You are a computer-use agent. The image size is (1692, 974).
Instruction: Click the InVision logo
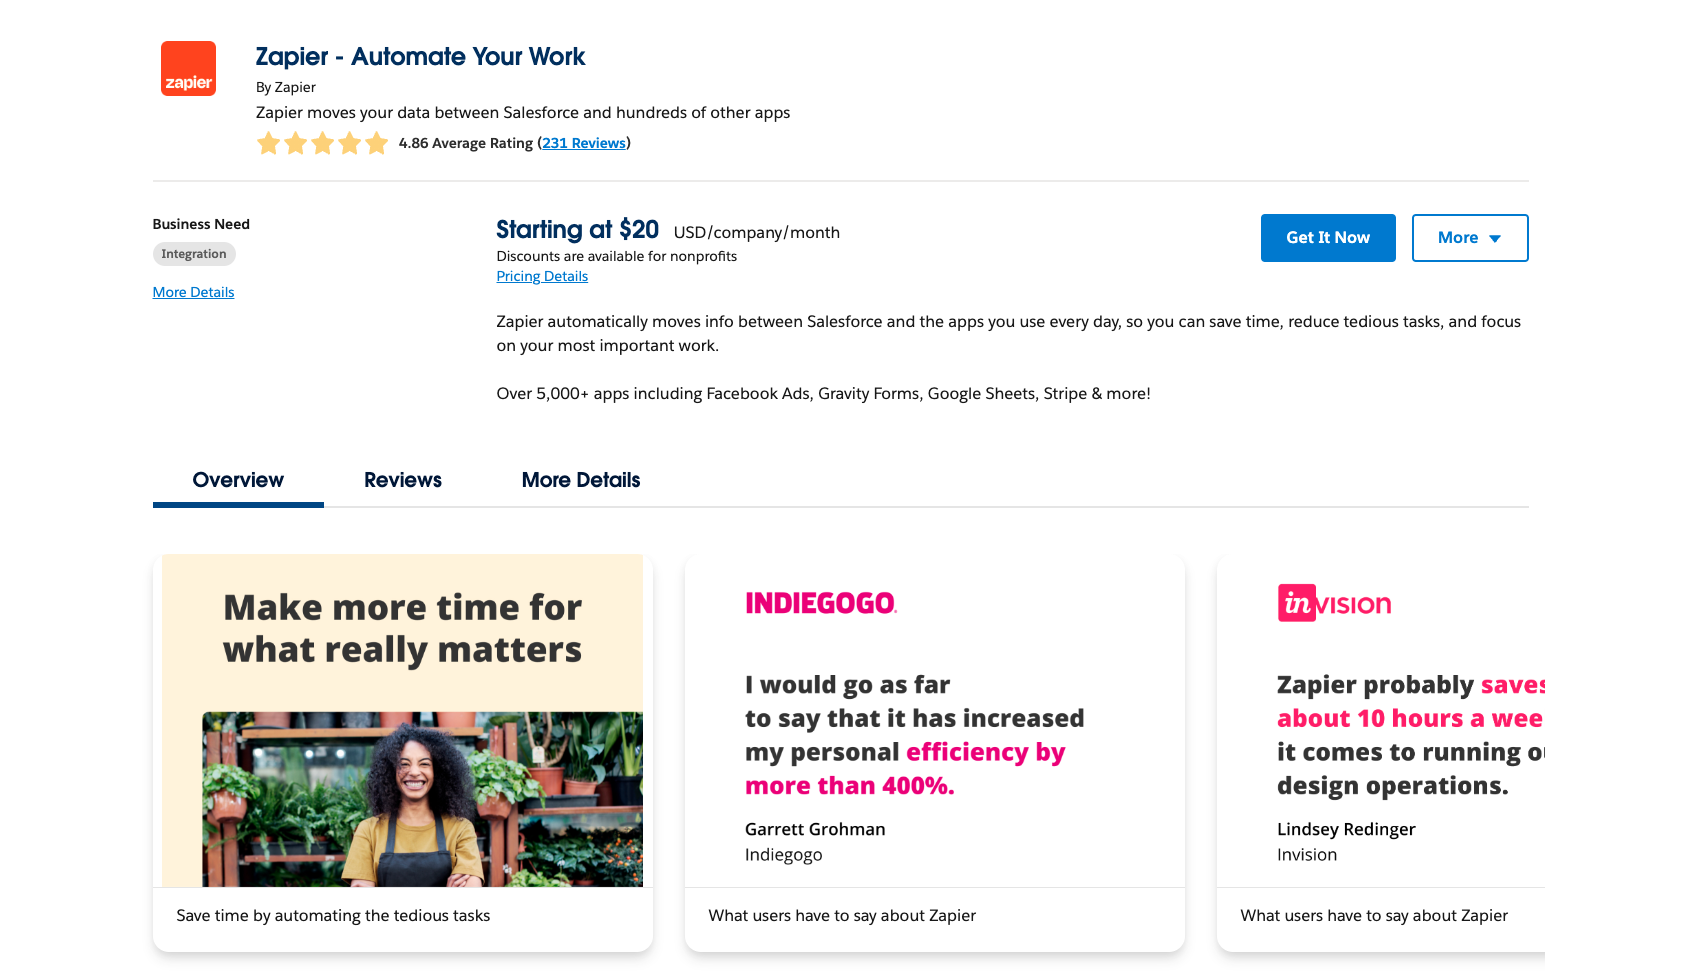point(1334,603)
